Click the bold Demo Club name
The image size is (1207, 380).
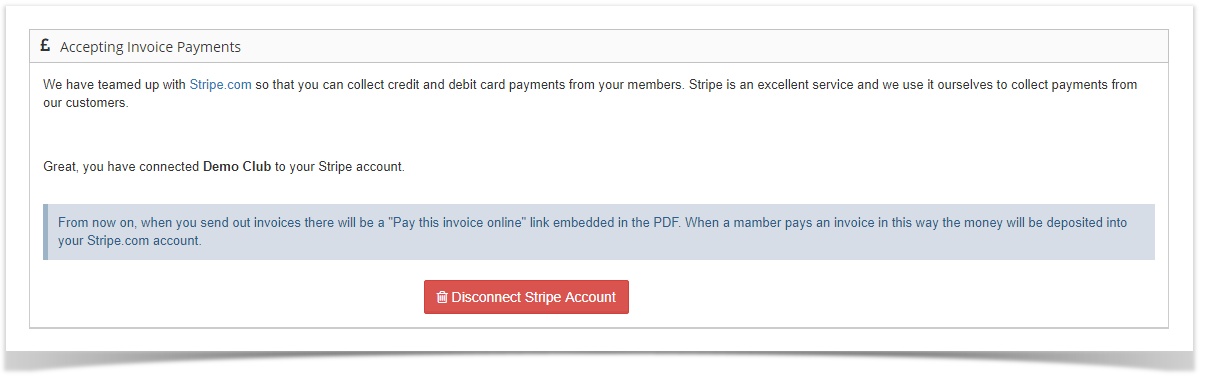237,167
